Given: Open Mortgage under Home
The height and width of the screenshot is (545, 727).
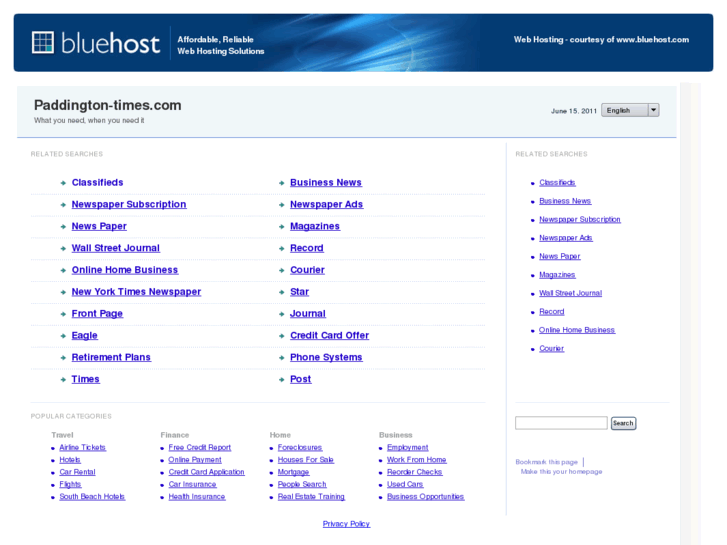Looking at the screenshot, I should point(293,472).
